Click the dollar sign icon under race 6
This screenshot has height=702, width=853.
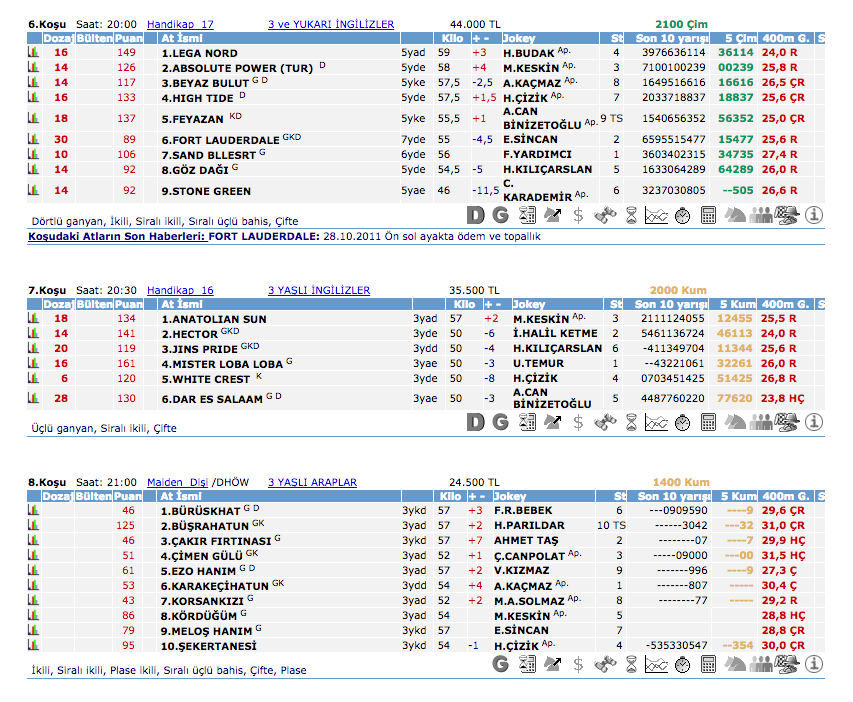click(x=578, y=215)
